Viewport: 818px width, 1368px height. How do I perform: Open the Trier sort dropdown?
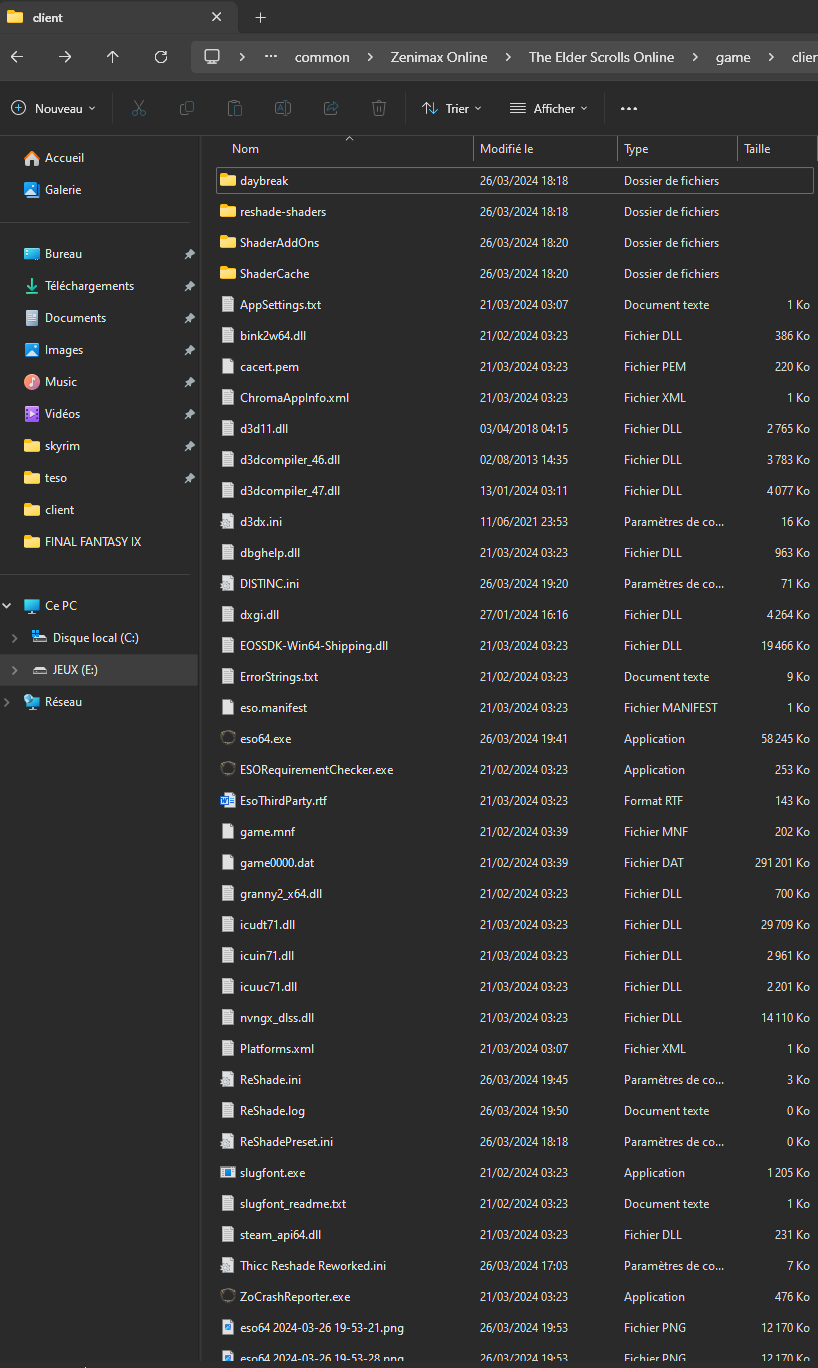pyautogui.click(x=452, y=108)
